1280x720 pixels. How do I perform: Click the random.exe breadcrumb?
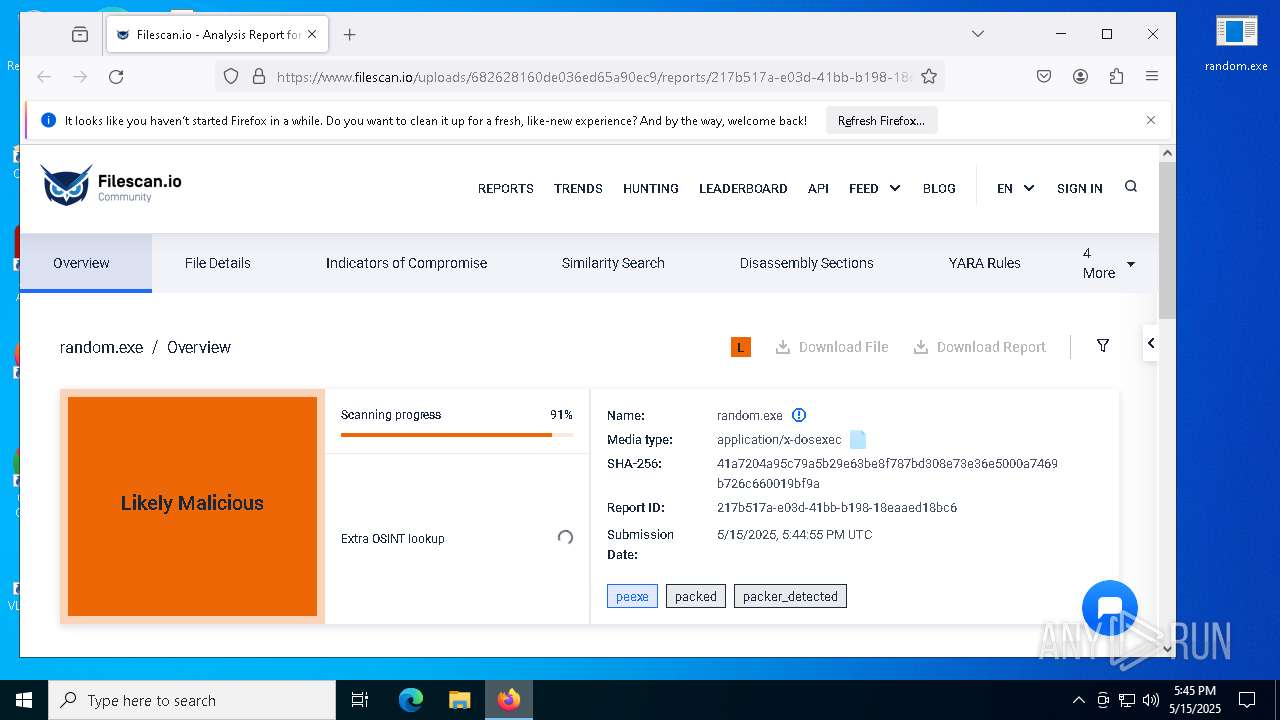coord(102,347)
